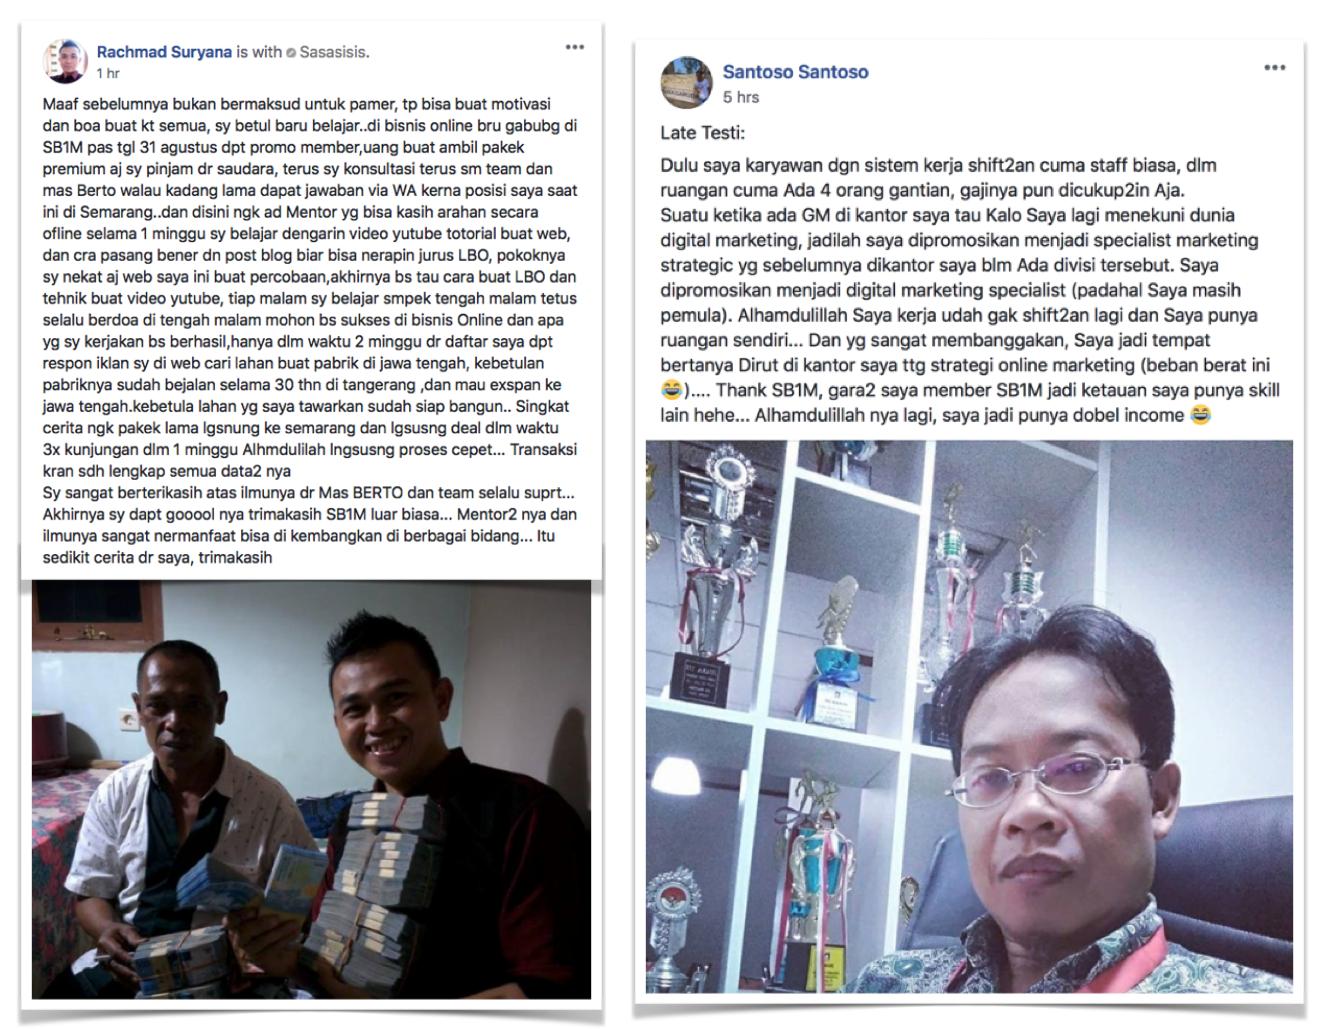The height and width of the screenshot is (1029, 1319).
Task: Click the laughing emoji after dobel income
Action: 1200,415
